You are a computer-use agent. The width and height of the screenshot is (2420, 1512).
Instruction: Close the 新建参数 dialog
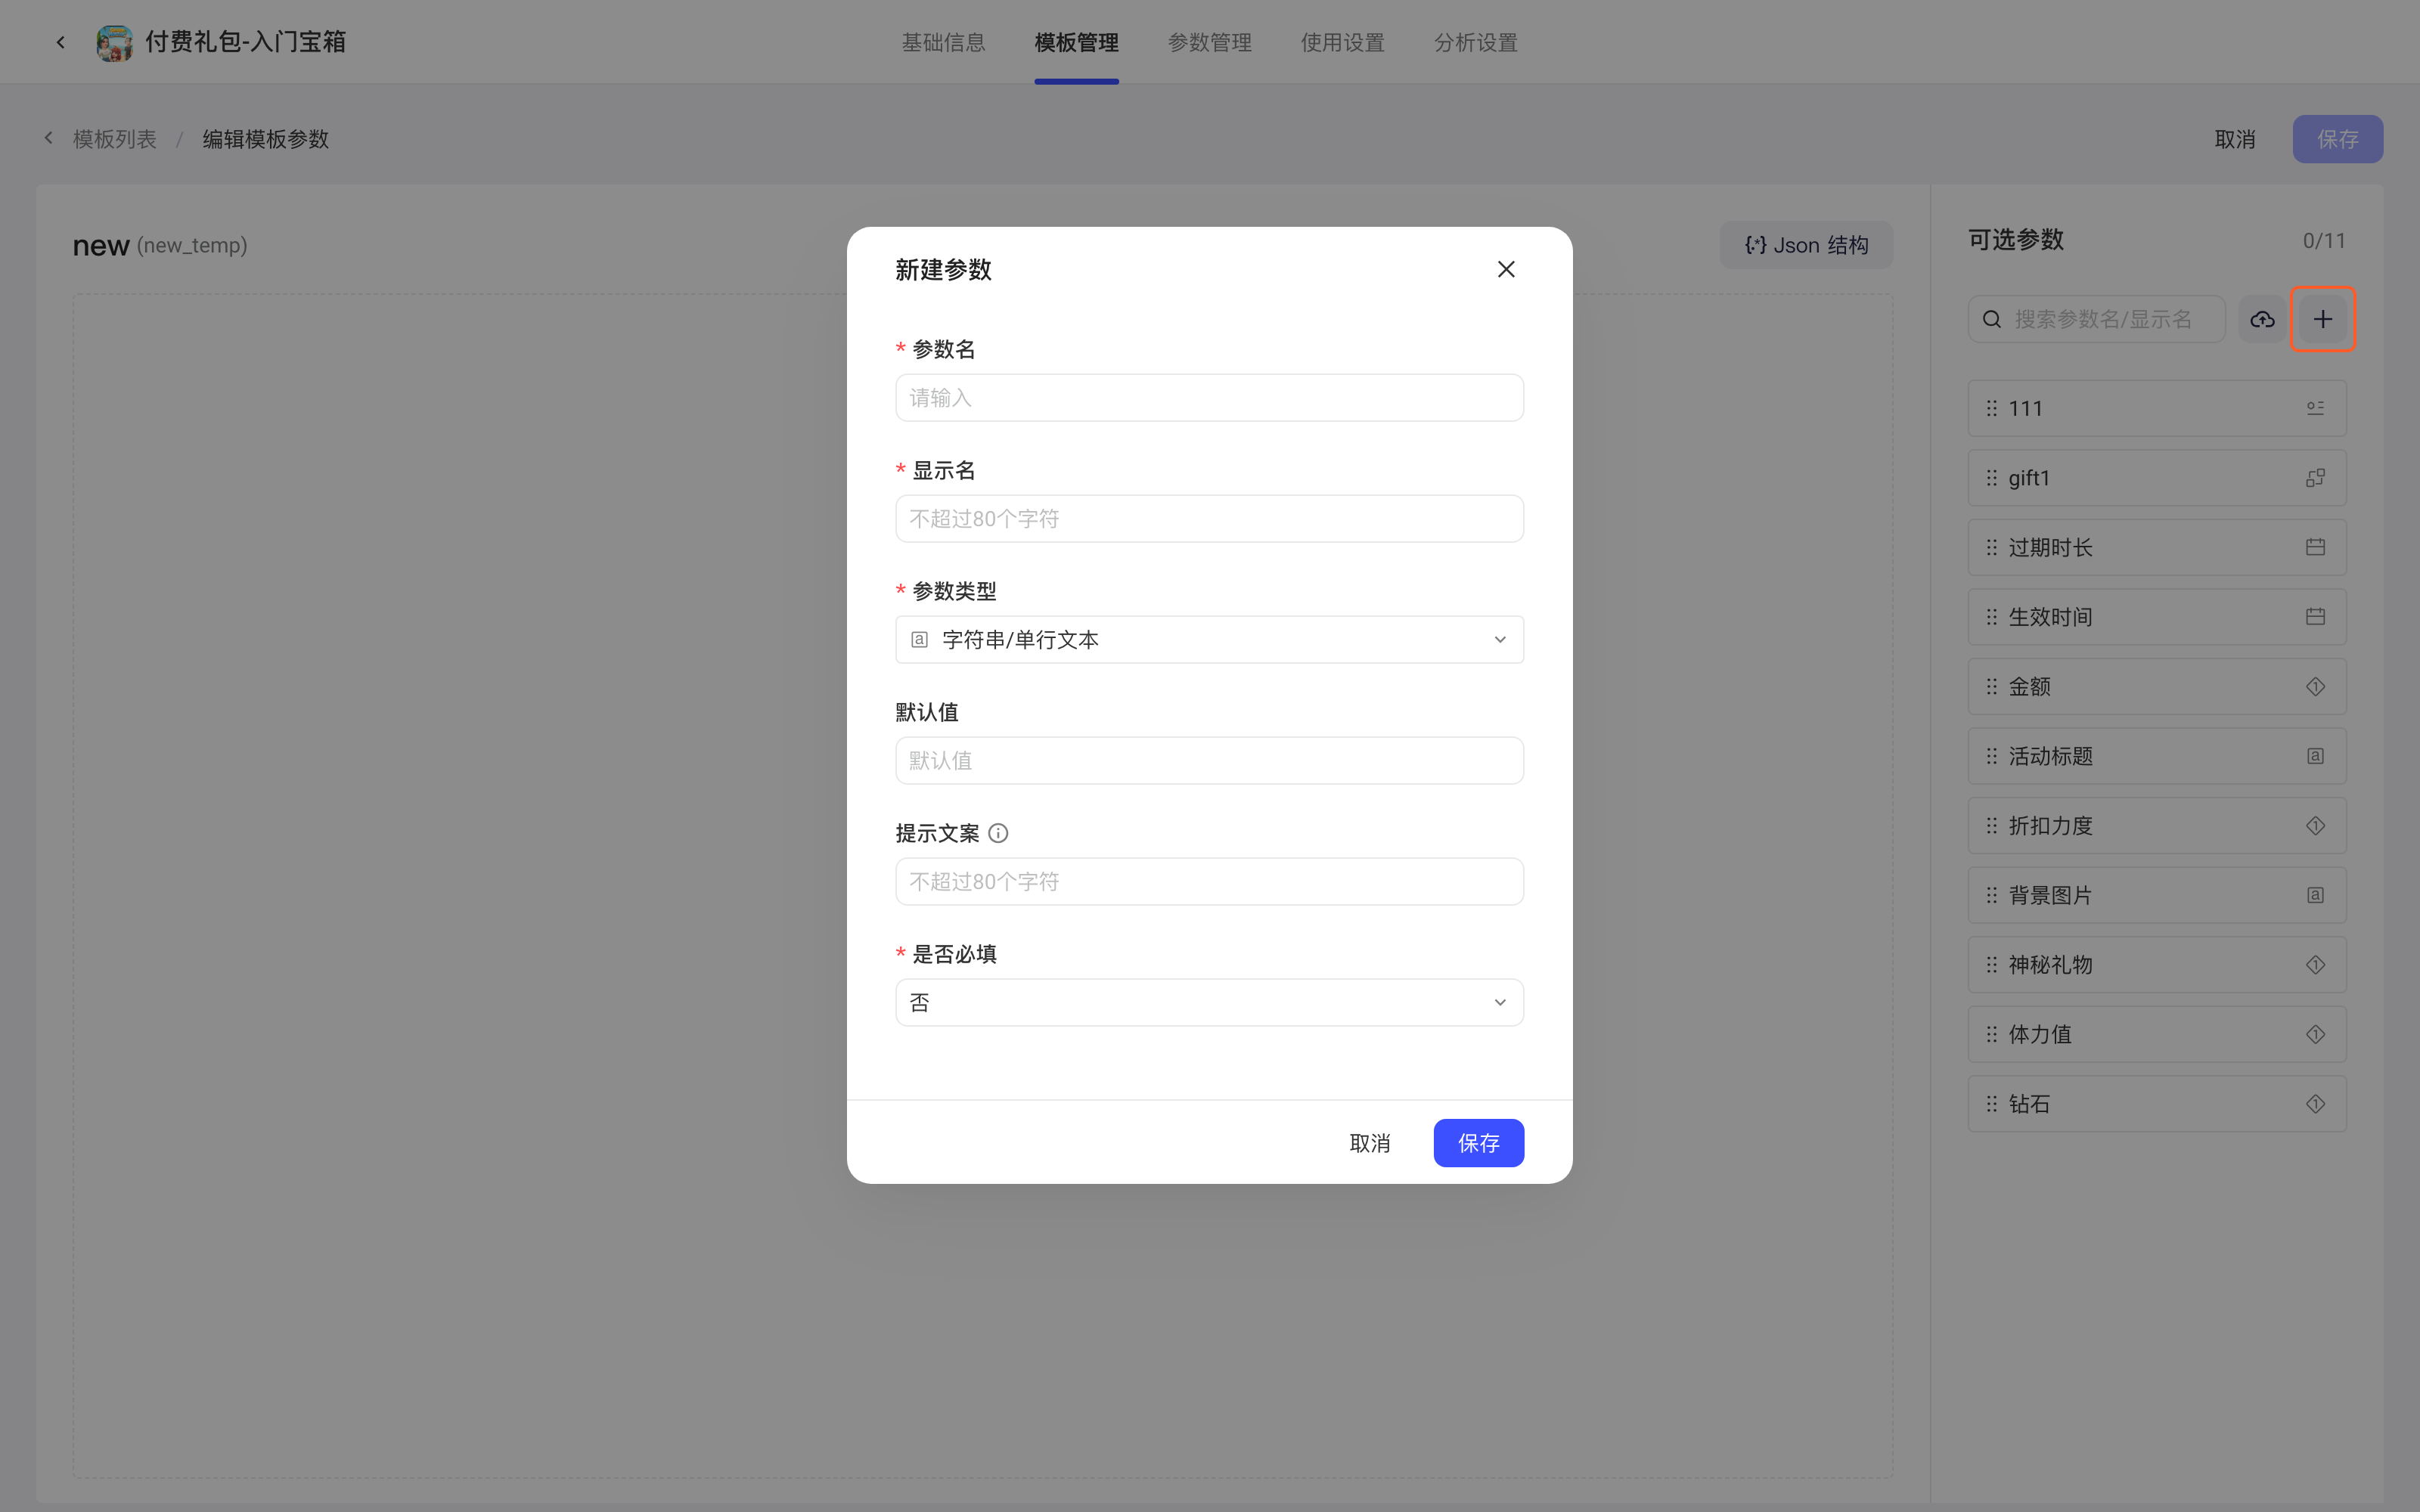pyautogui.click(x=1506, y=269)
